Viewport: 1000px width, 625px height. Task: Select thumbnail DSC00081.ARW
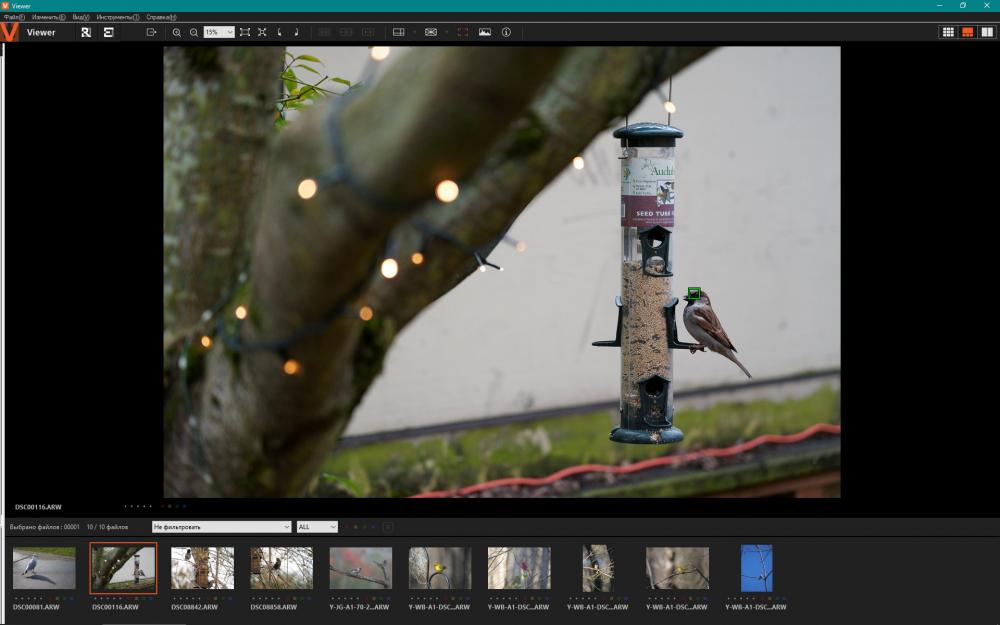coord(44,568)
